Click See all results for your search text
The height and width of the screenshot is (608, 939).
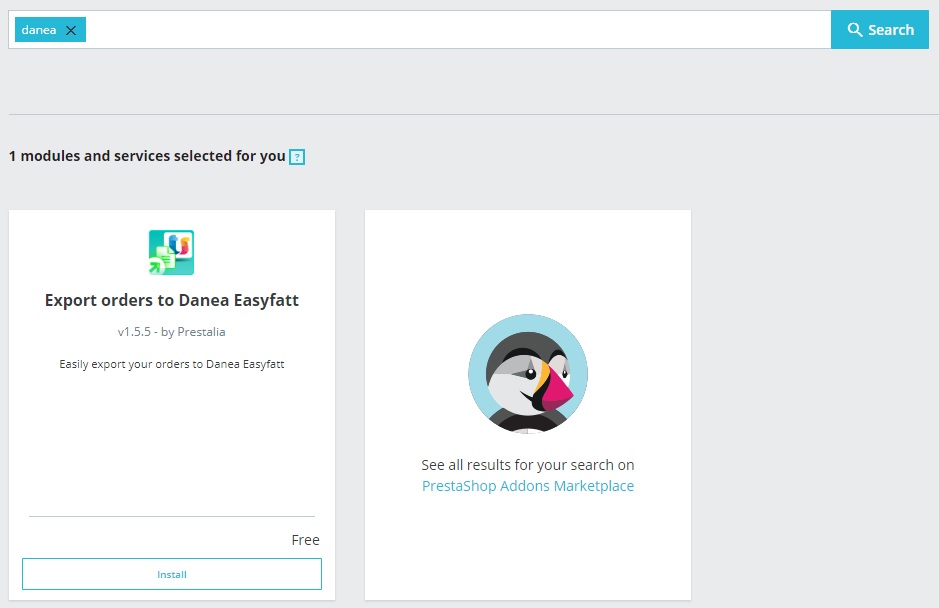[528, 465]
